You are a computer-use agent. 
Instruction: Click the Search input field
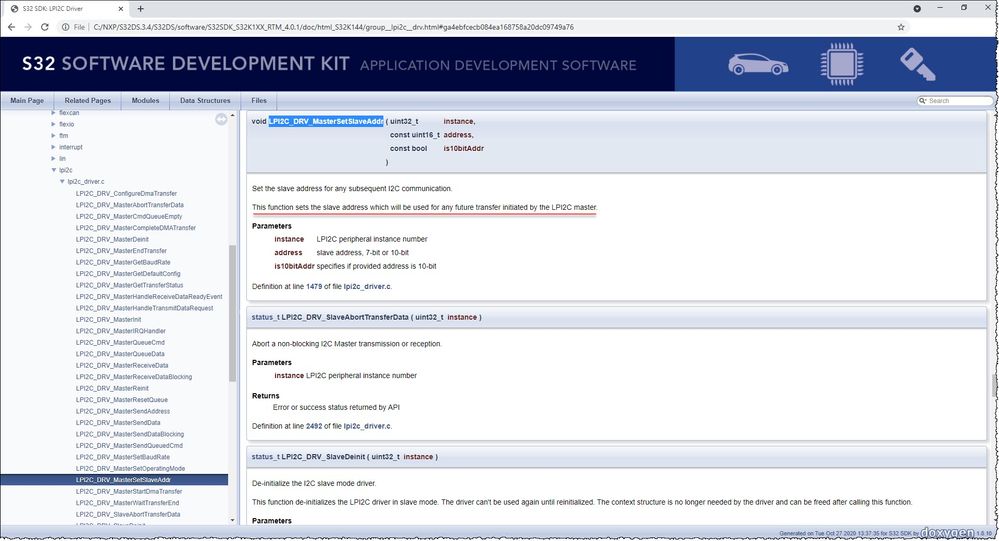pyautogui.click(x=959, y=101)
